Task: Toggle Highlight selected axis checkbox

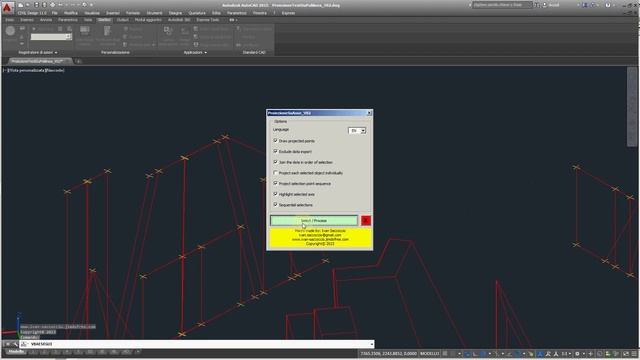Action: 276,194
